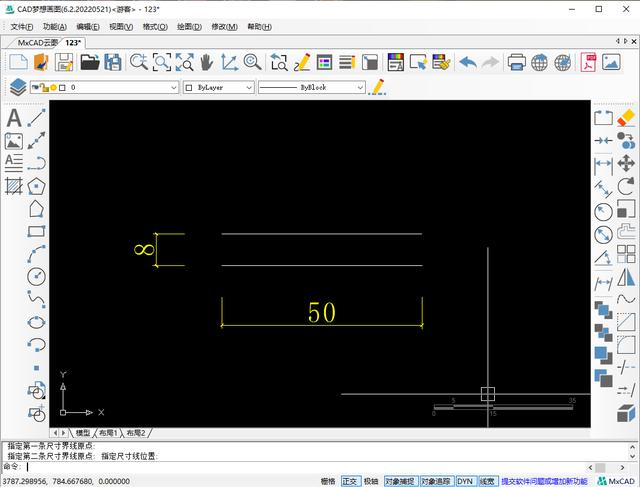Image resolution: width=640 pixels, height=487 pixels.
Task: Expand the layer 0 dropdown
Action: coord(172,88)
